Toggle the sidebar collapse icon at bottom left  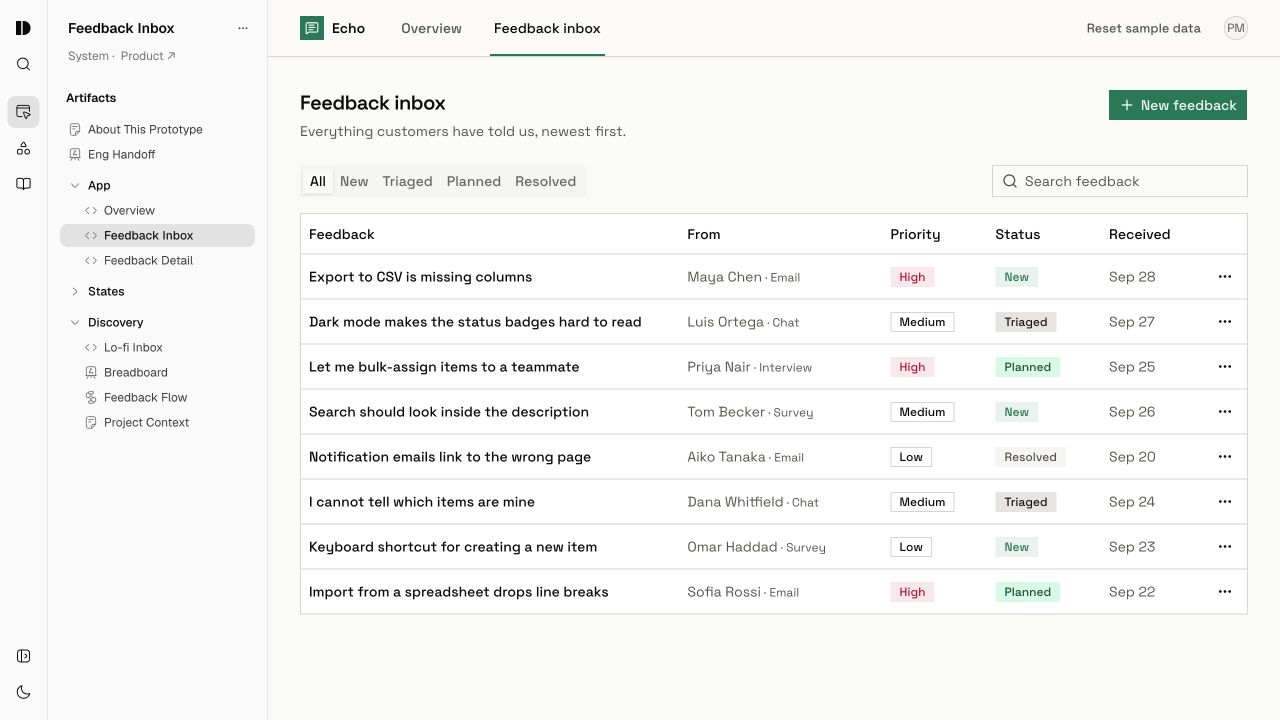(23, 656)
